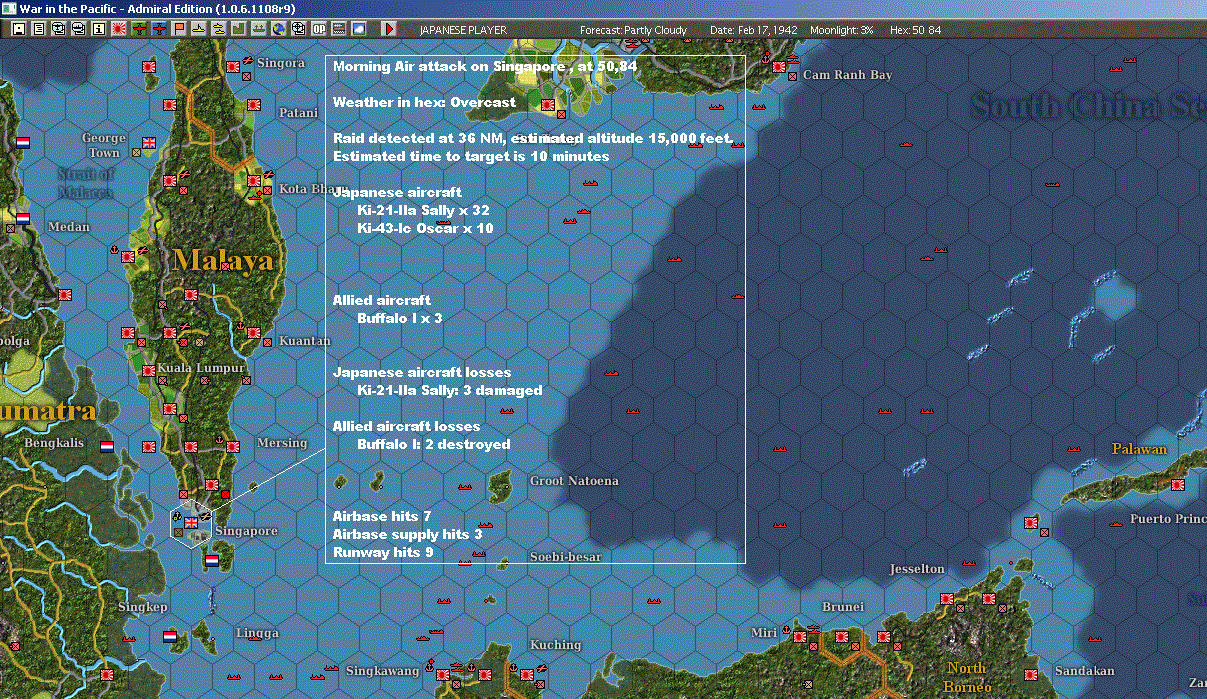The width and height of the screenshot is (1207, 699).
Task: Click the Medan city label
Action: pyautogui.click(x=69, y=227)
